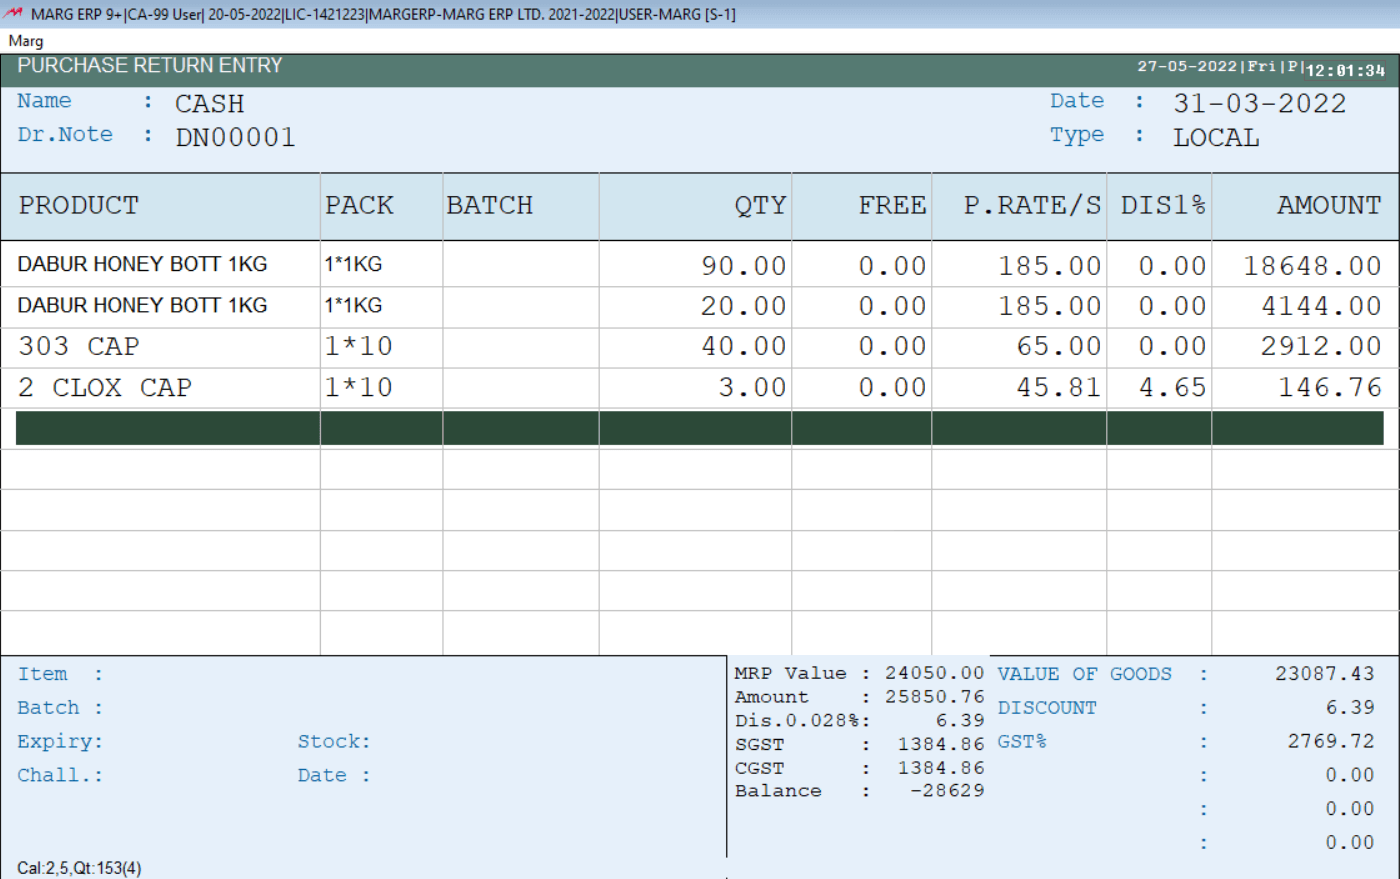The height and width of the screenshot is (879, 1400).
Task: Click pack 1*10 of 303 CAP
Action: point(358,346)
